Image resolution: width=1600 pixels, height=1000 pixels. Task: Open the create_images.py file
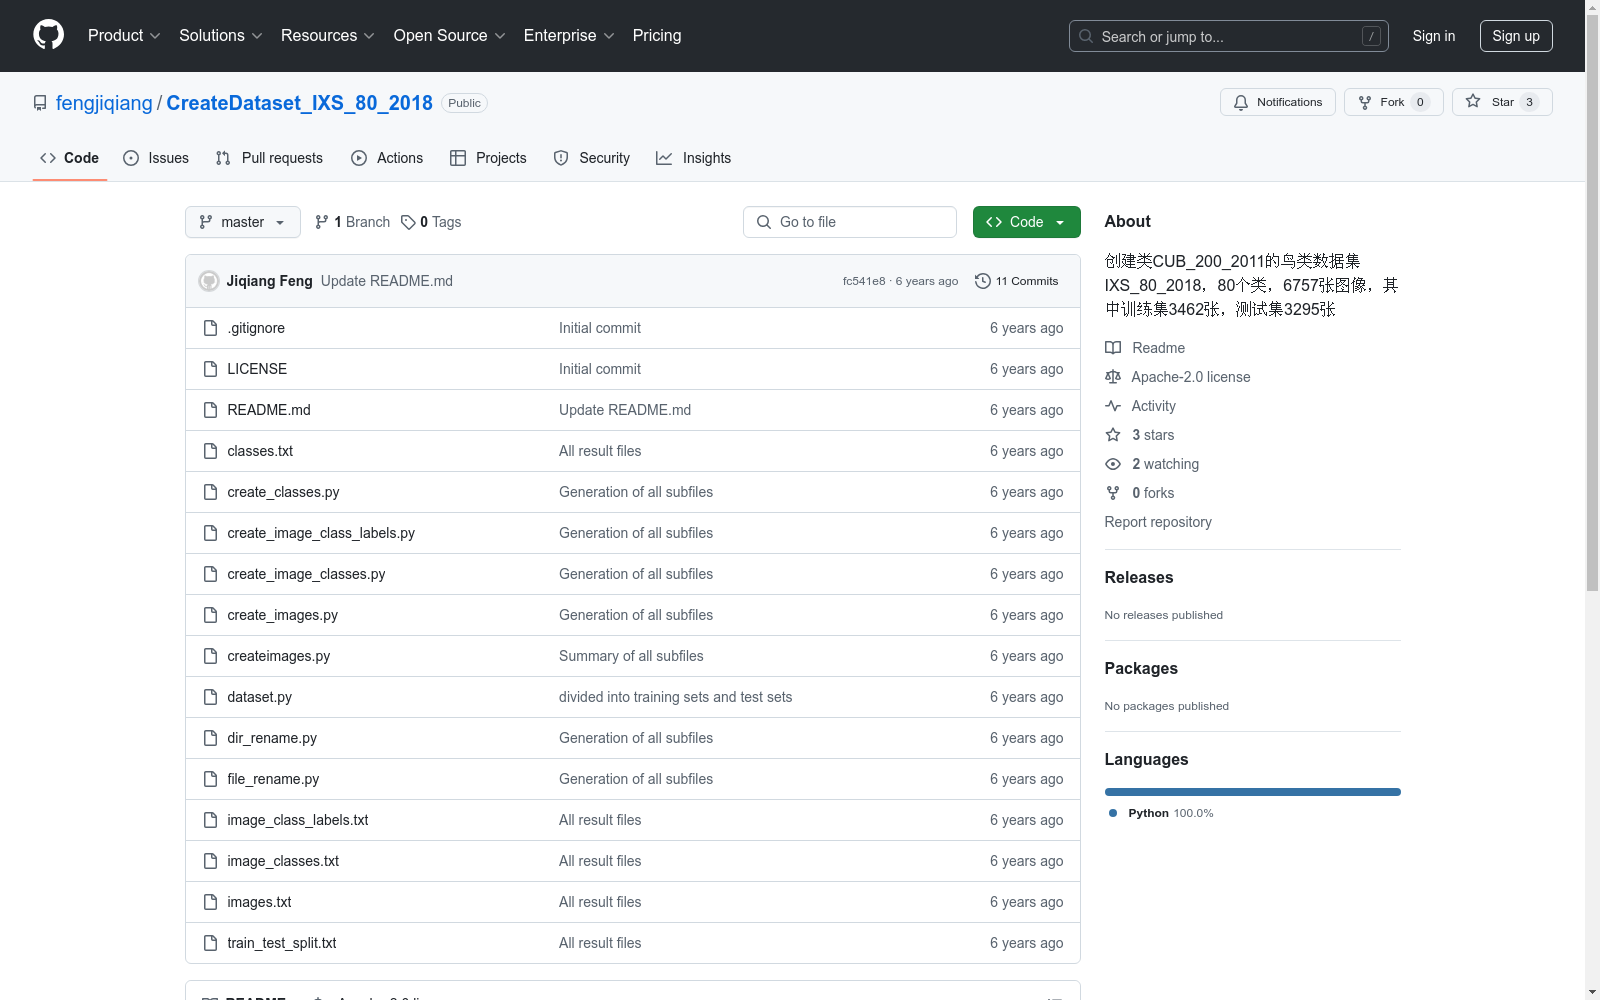pyautogui.click(x=283, y=615)
